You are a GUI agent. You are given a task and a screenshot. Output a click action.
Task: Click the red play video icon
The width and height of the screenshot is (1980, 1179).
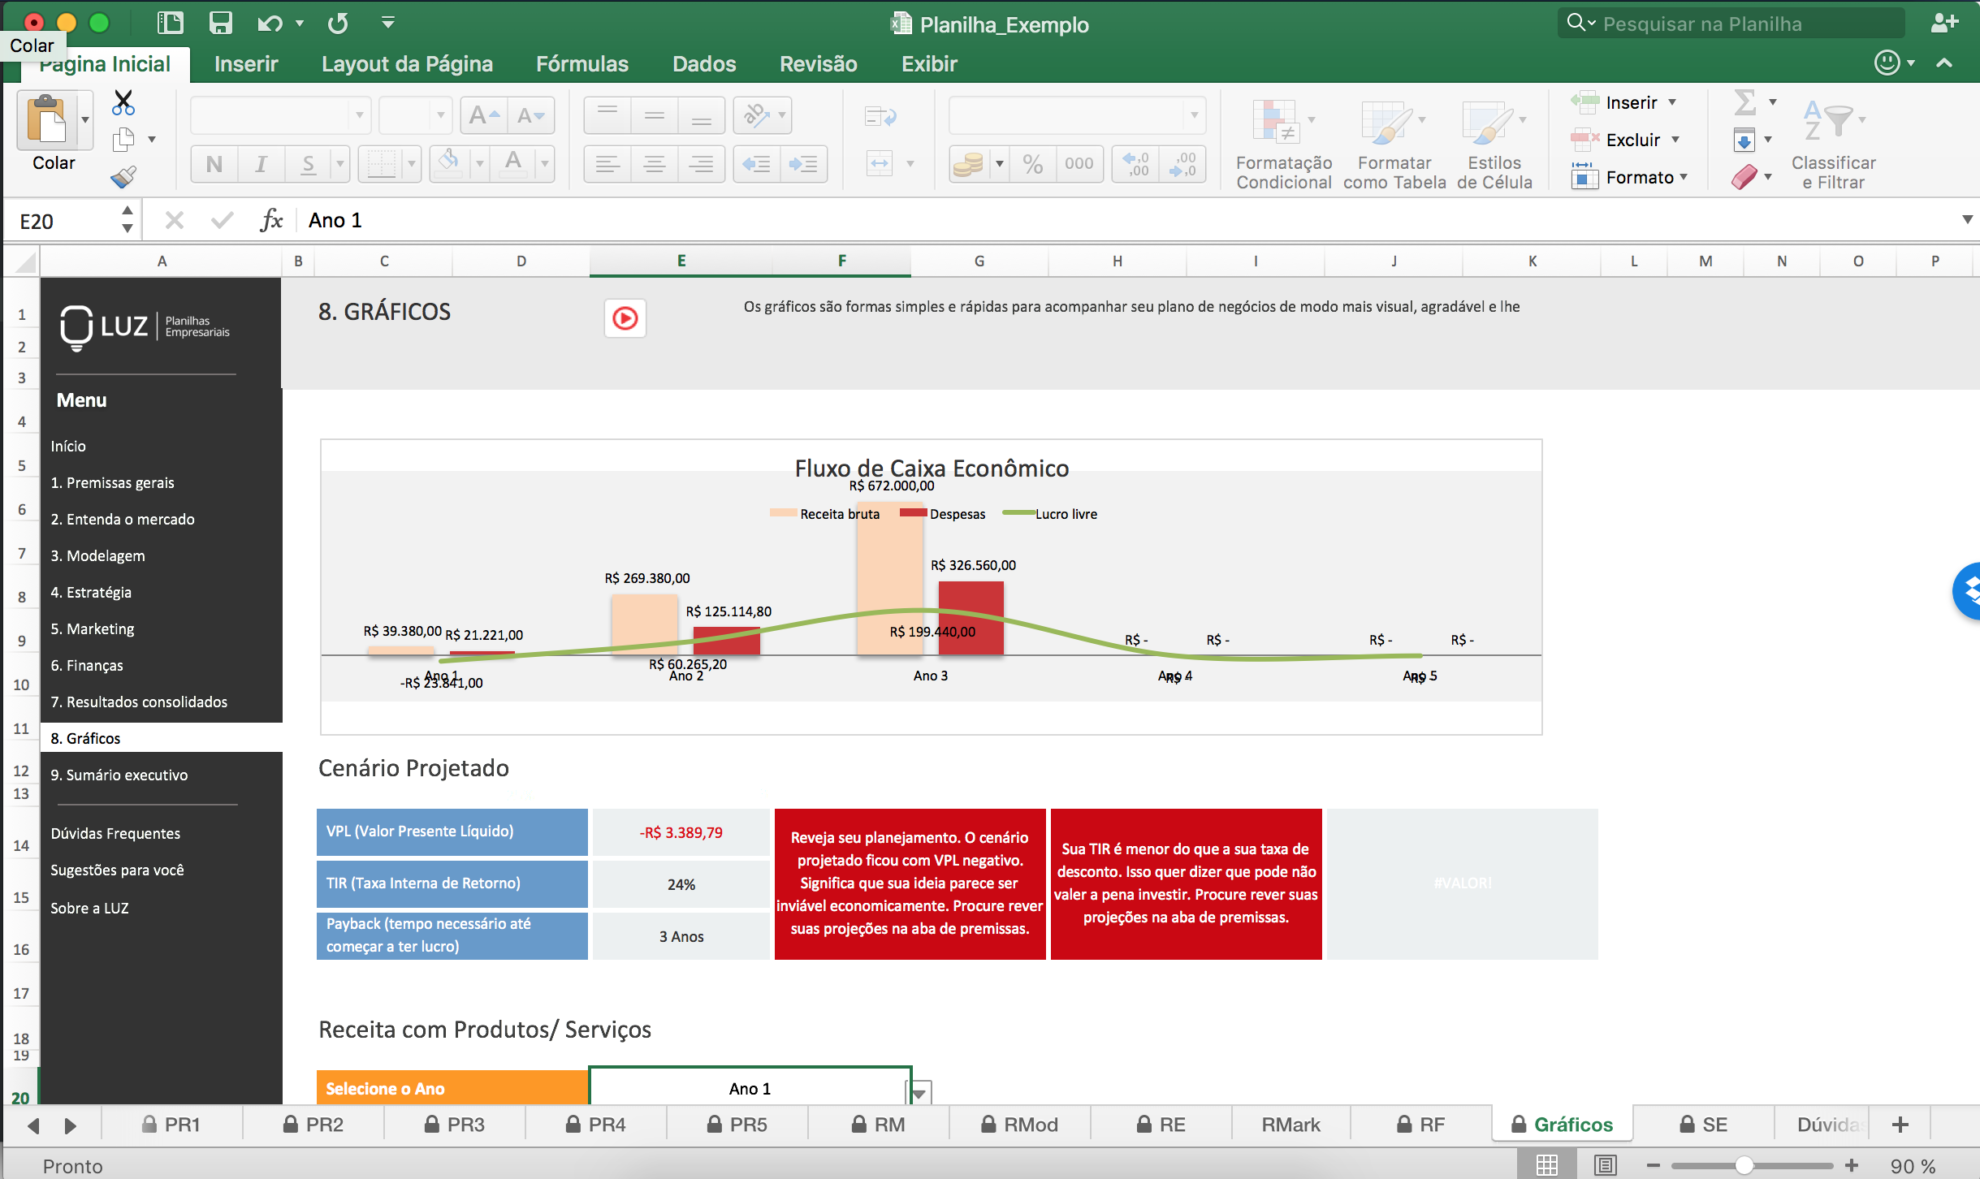(625, 318)
